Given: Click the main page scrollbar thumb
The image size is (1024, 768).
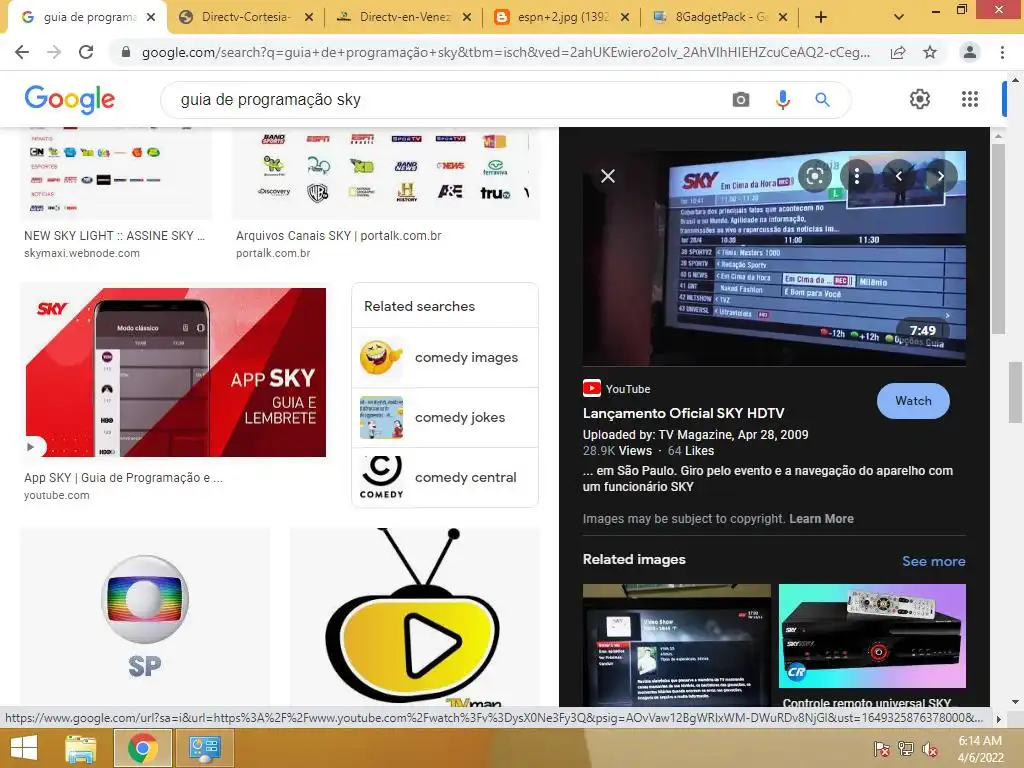Looking at the screenshot, I should point(1015,392).
